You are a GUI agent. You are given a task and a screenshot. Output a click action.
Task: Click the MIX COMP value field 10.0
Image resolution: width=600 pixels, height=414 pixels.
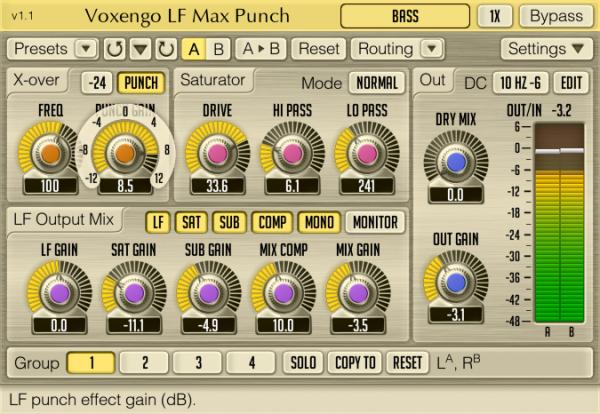(x=284, y=326)
